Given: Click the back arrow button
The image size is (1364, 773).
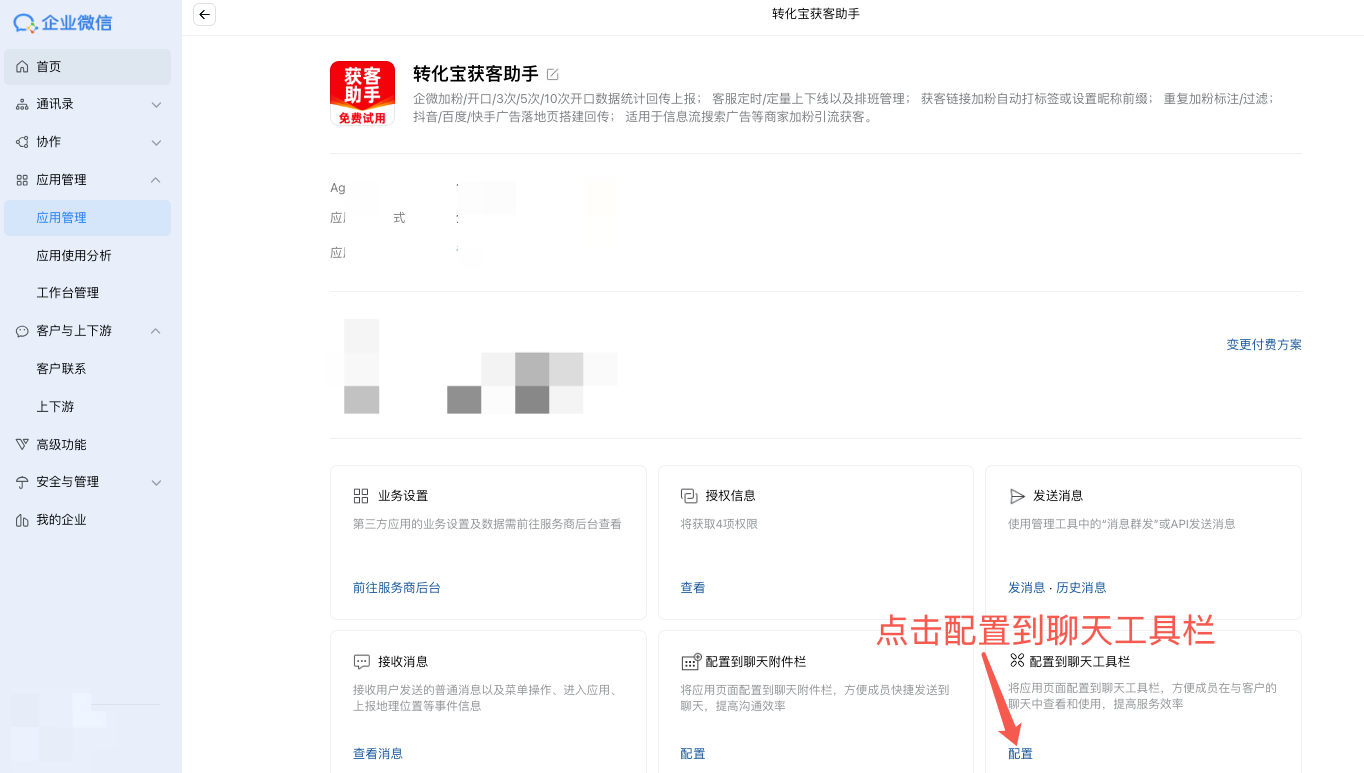Looking at the screenshot, I should [x=205, y=14].
